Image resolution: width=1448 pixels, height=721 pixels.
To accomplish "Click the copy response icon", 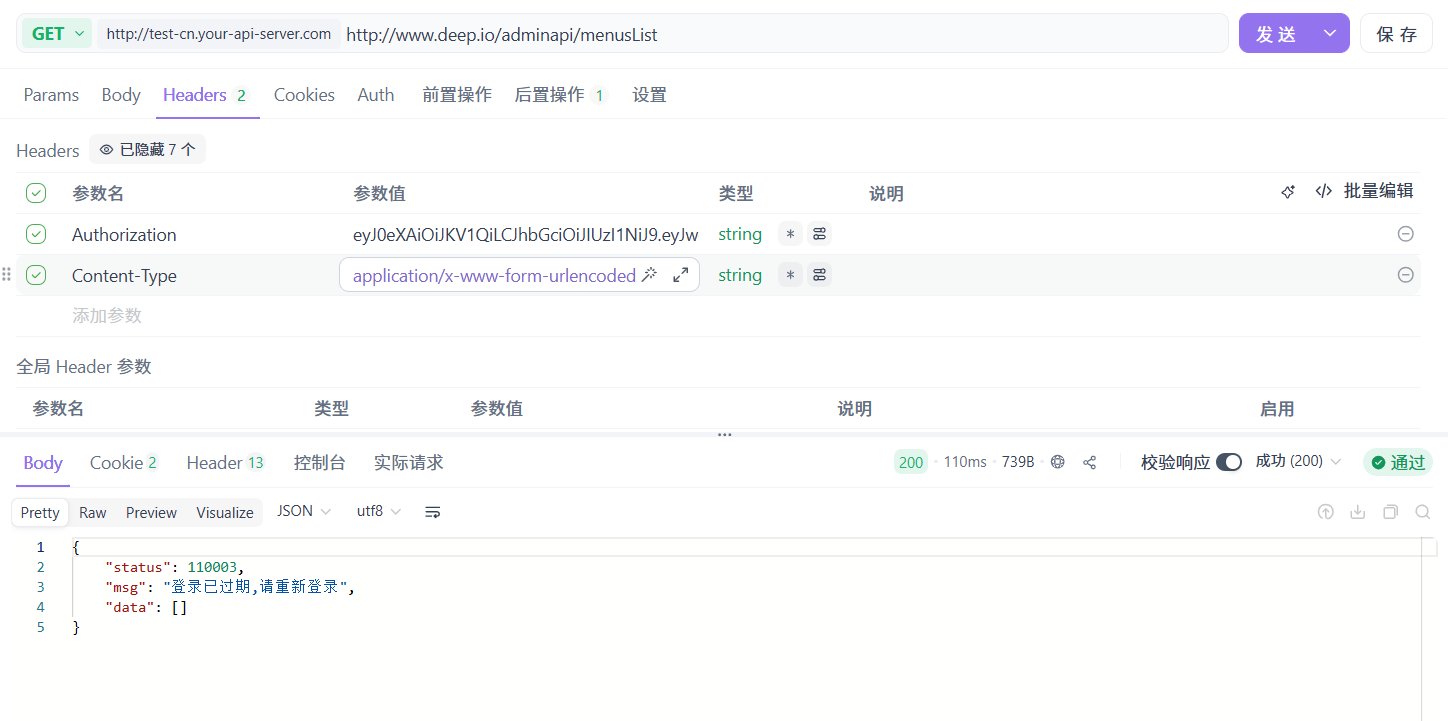I will click(x=1390, y=512).
